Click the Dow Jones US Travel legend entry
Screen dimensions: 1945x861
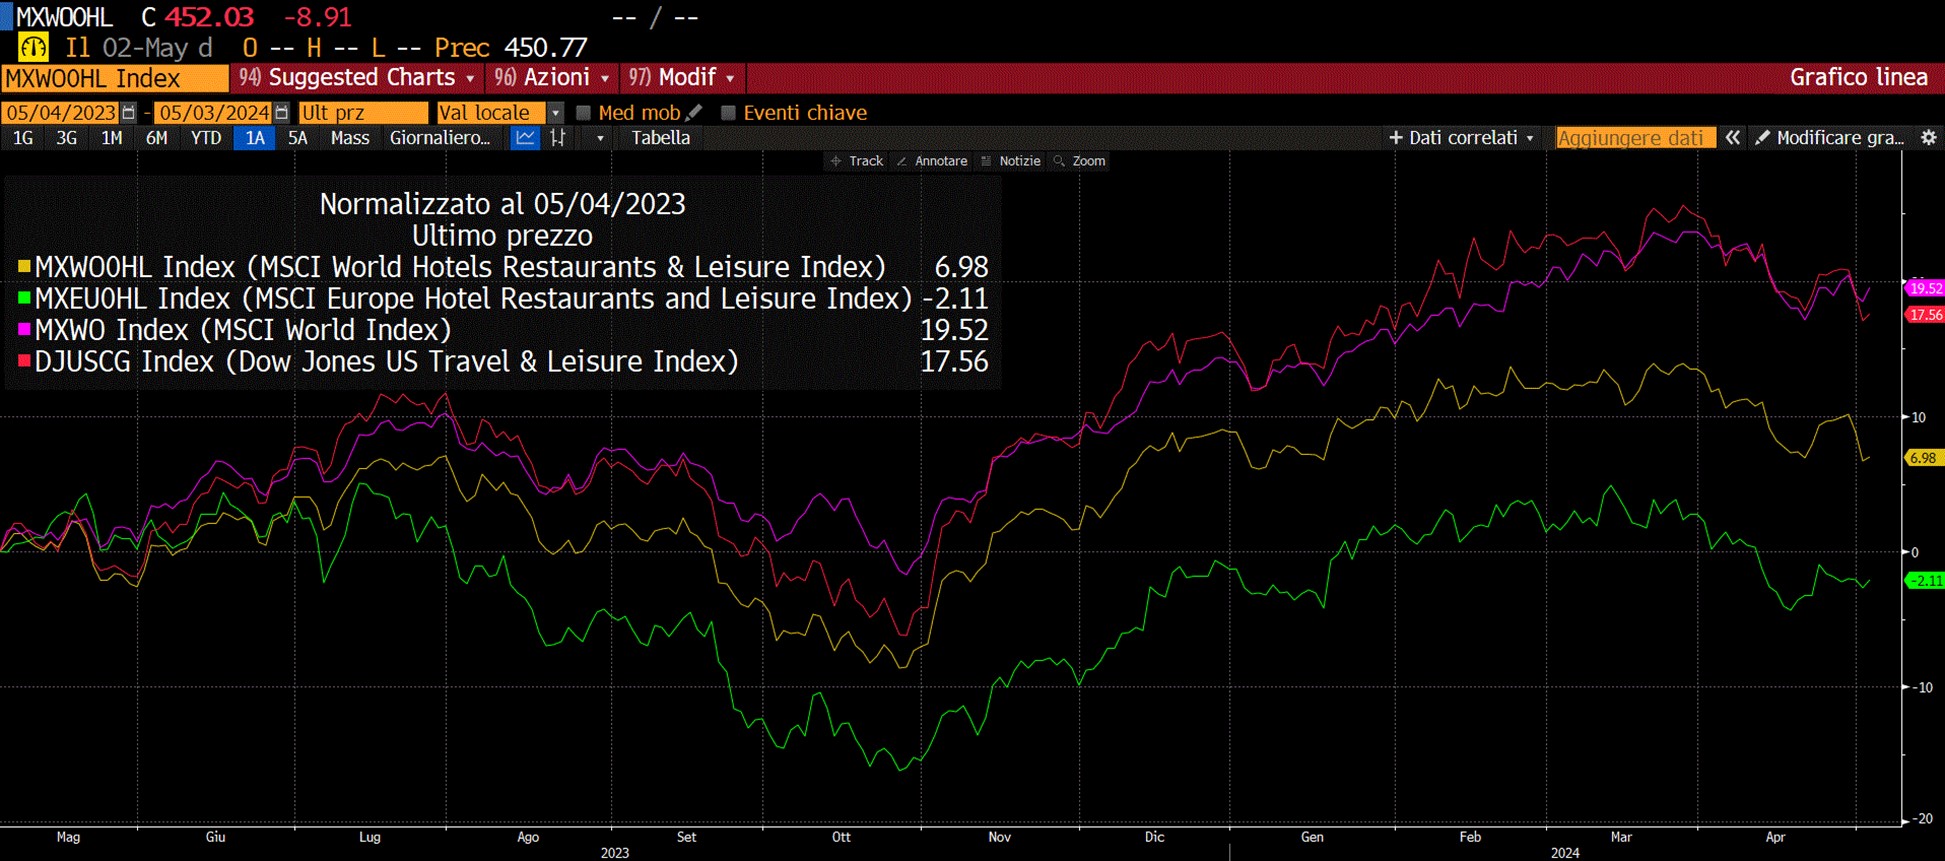coord(387,360)
